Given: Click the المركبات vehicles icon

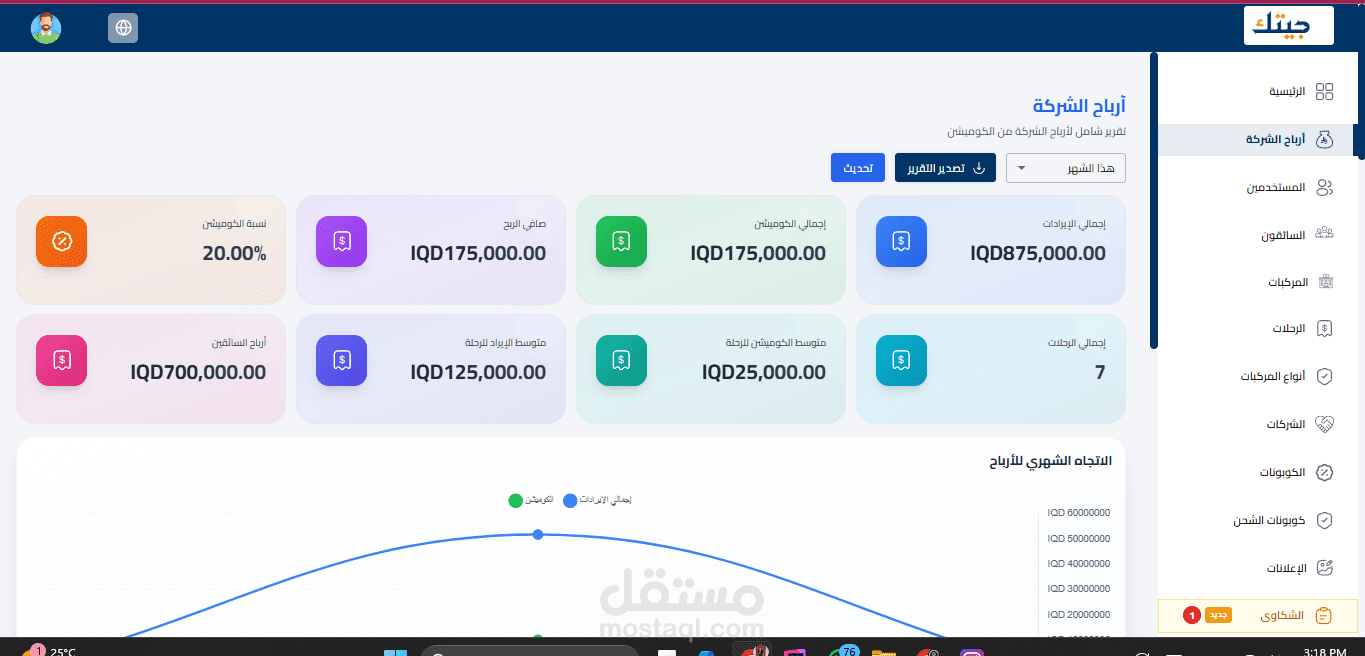Looking at the screenshot, I should click(x=1324, y=281).
